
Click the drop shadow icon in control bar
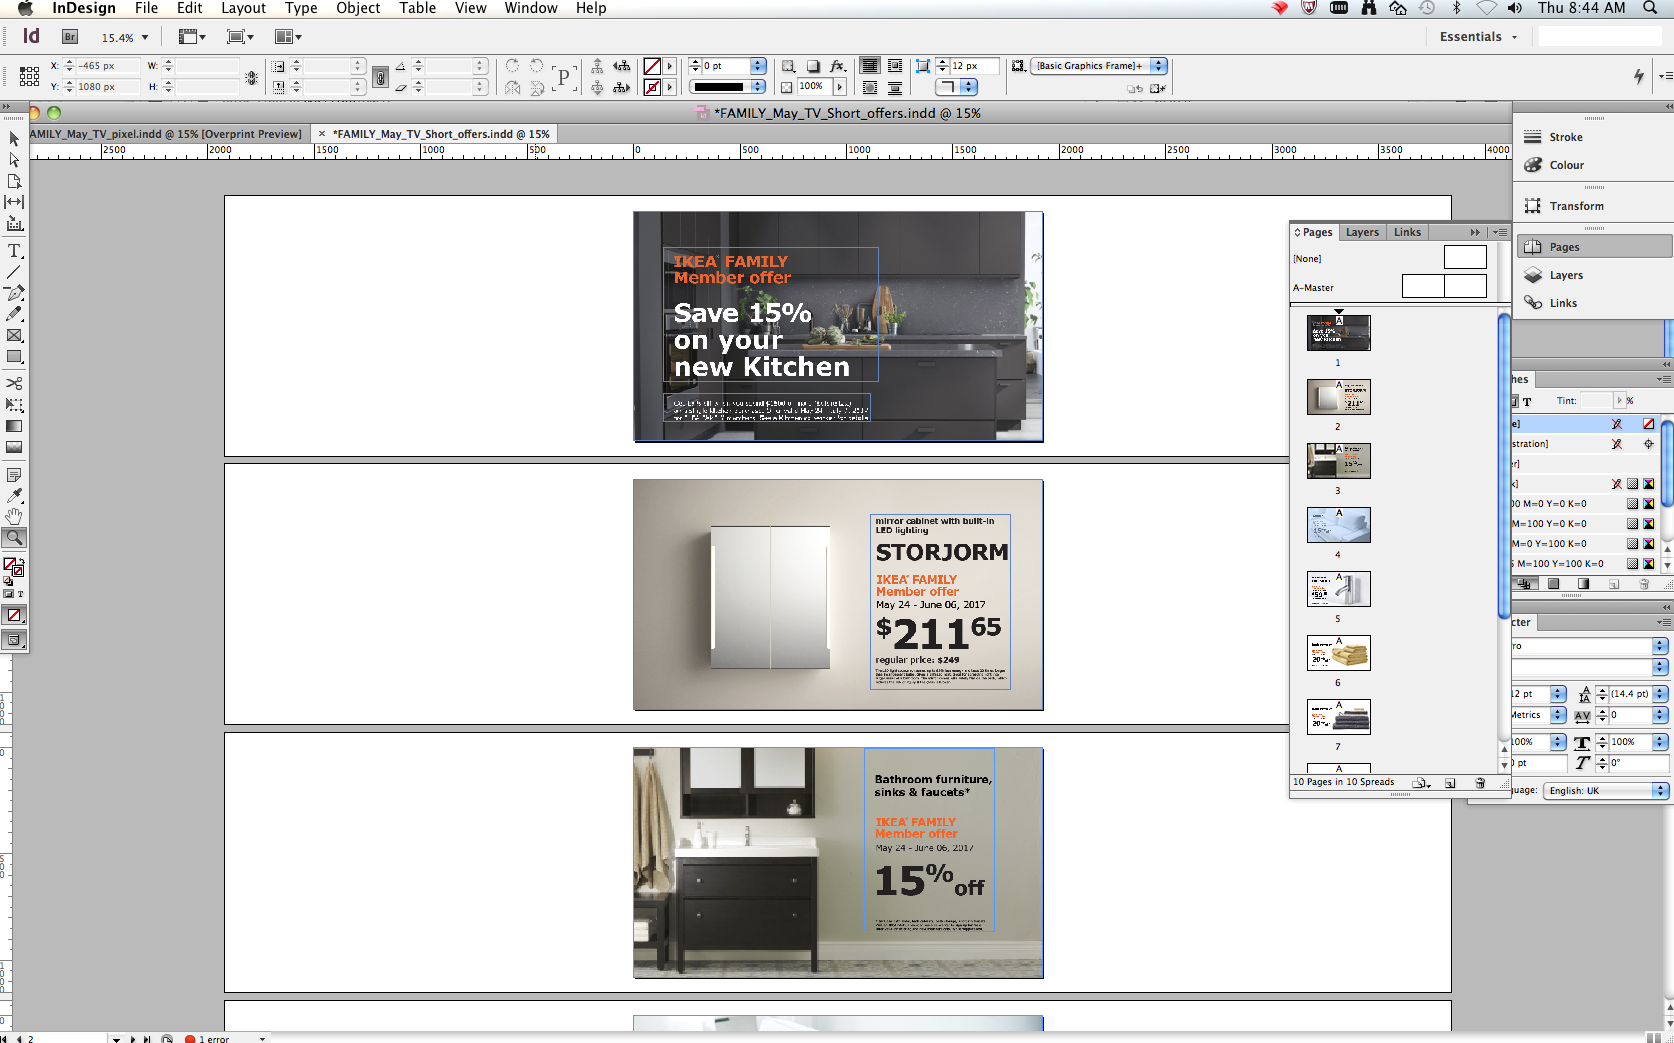(x=813, y=66)
